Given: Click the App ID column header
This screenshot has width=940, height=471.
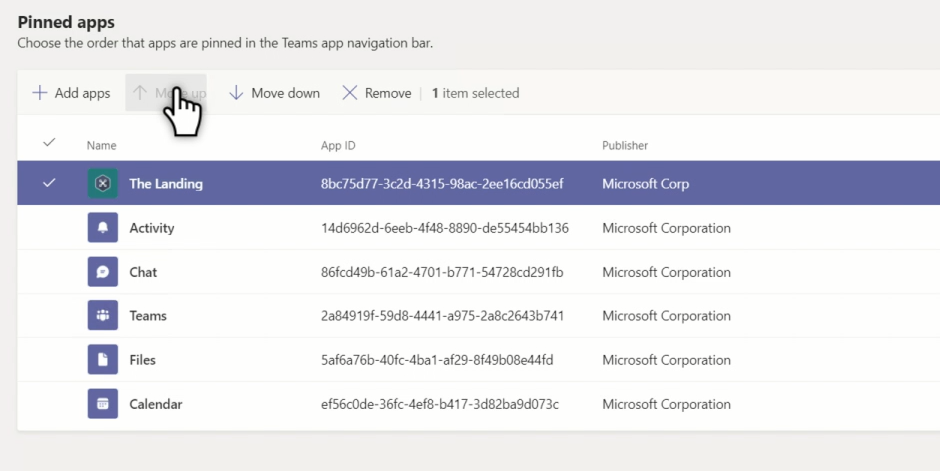Looking at the screenshot, I should [338, 146].
